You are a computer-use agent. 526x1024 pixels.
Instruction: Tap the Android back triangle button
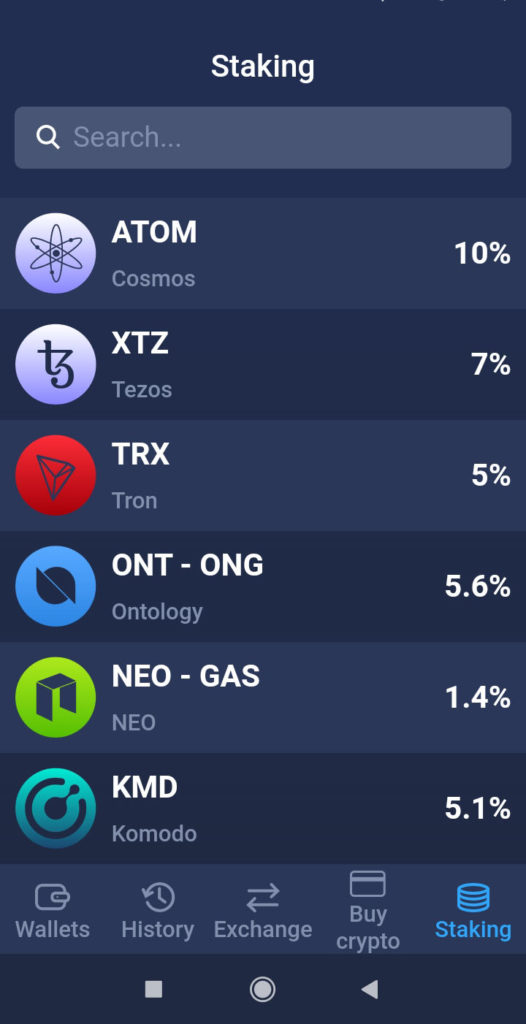click(x=370, y=989)
